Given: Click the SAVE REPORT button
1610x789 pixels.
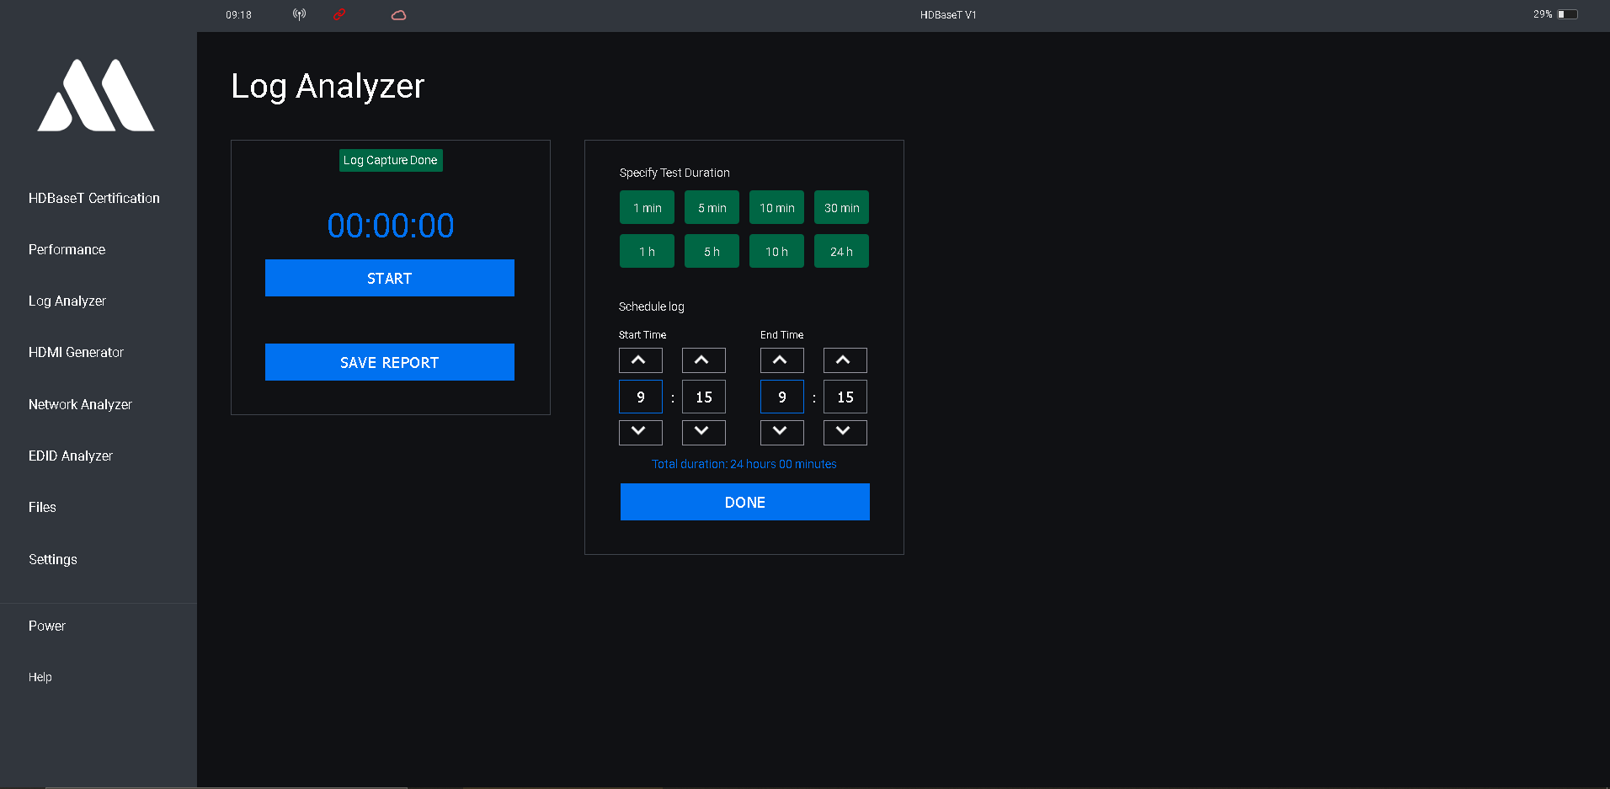Looking at the screenshot, I should pos(390,362).
